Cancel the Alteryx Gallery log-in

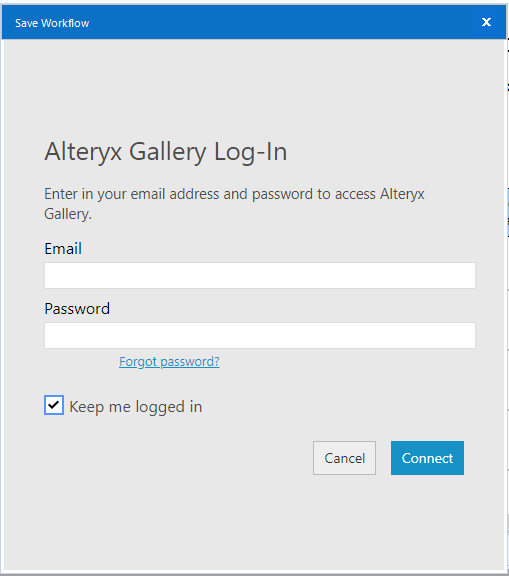coord(344,458)
